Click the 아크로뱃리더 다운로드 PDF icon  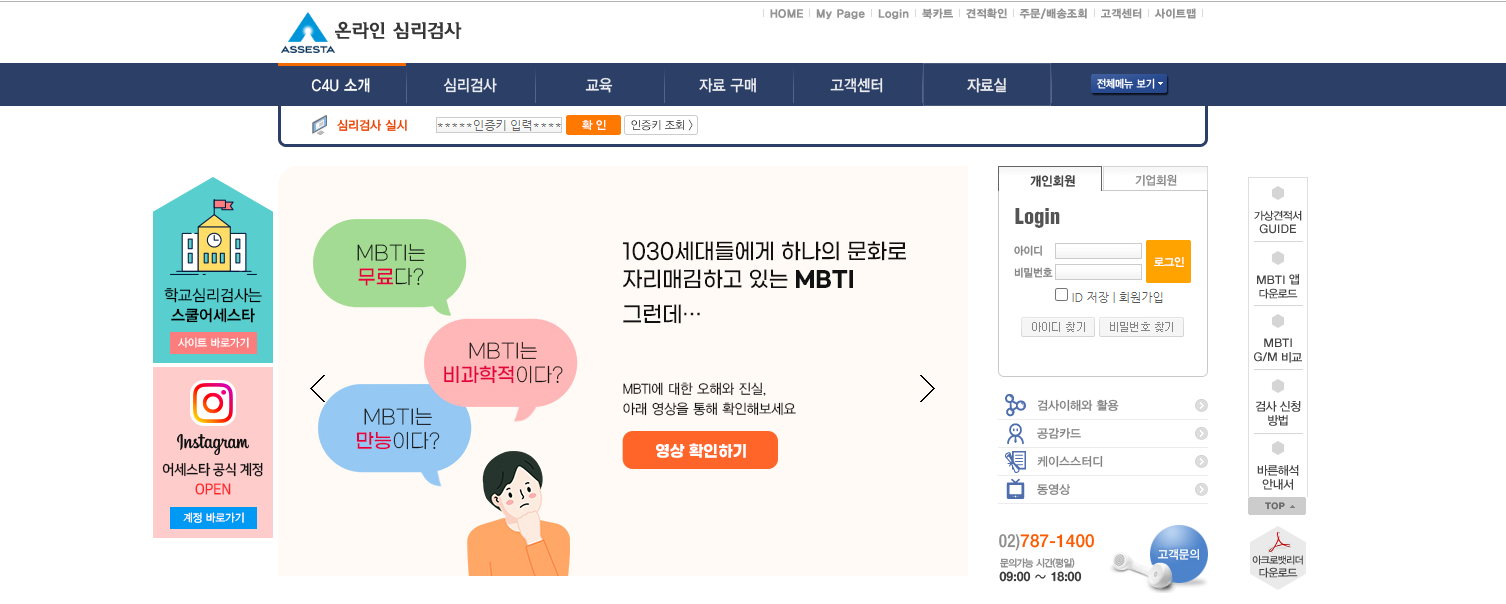(1277, 556)
